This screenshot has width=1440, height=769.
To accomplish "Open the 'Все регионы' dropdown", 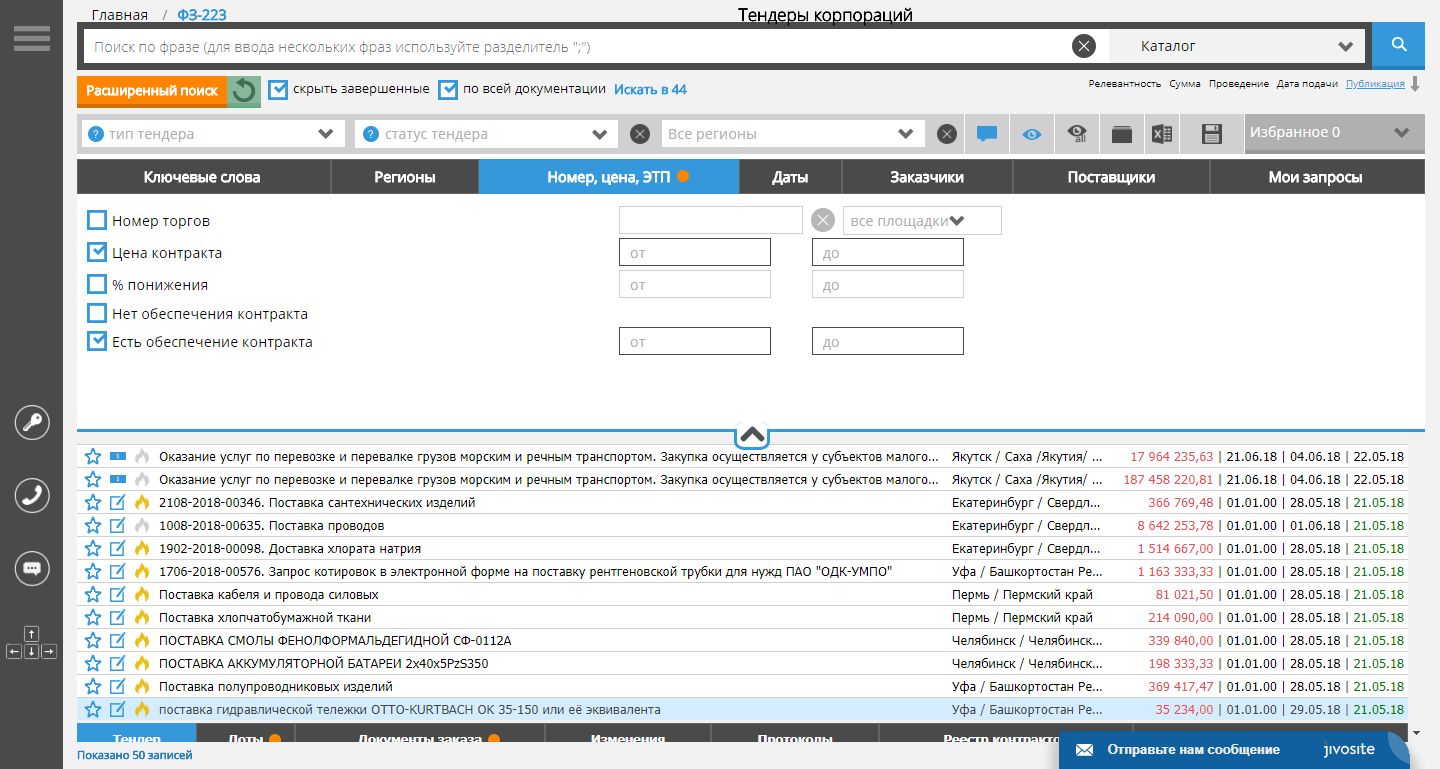I will click(792, 134).
